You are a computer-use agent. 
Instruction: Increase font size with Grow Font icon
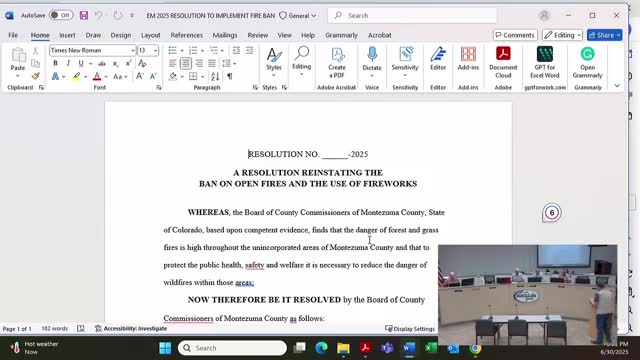(x=140, y=76)
